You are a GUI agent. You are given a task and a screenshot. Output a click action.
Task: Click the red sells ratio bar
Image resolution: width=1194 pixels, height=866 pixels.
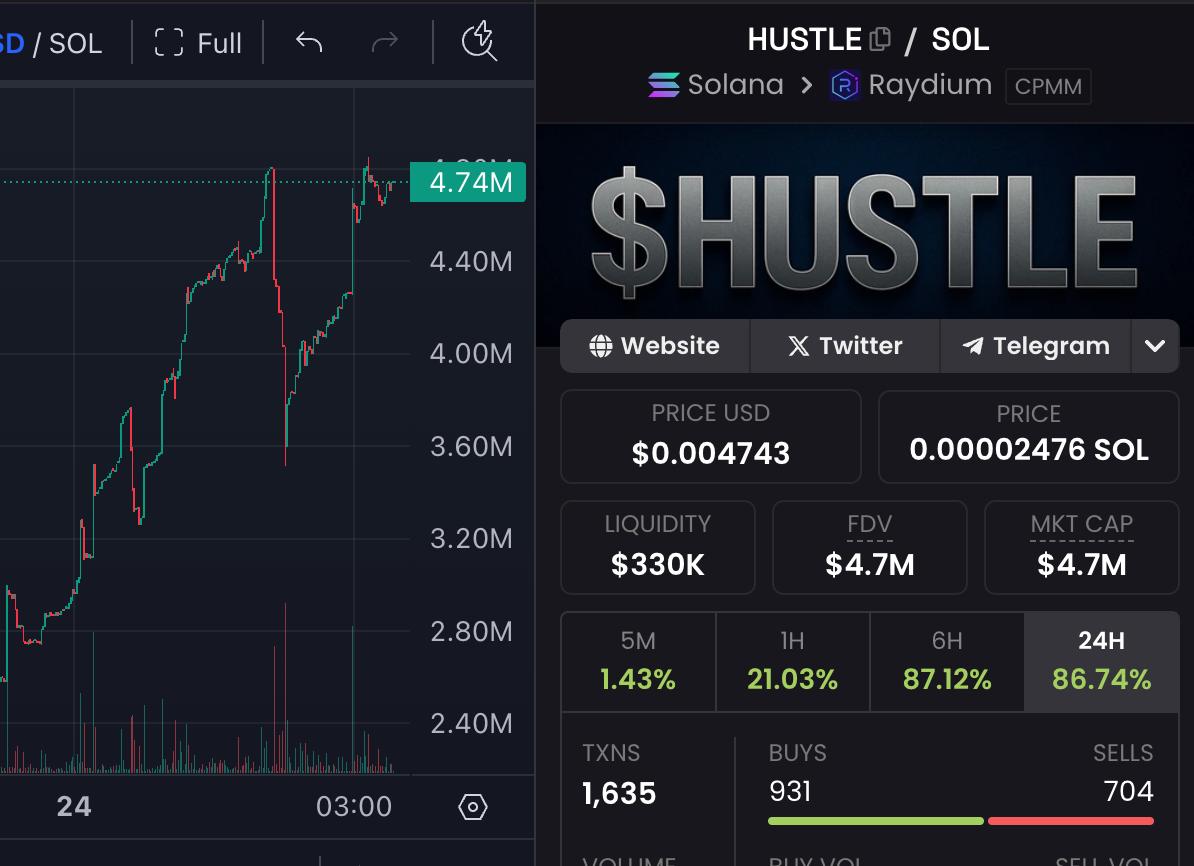1071,821
